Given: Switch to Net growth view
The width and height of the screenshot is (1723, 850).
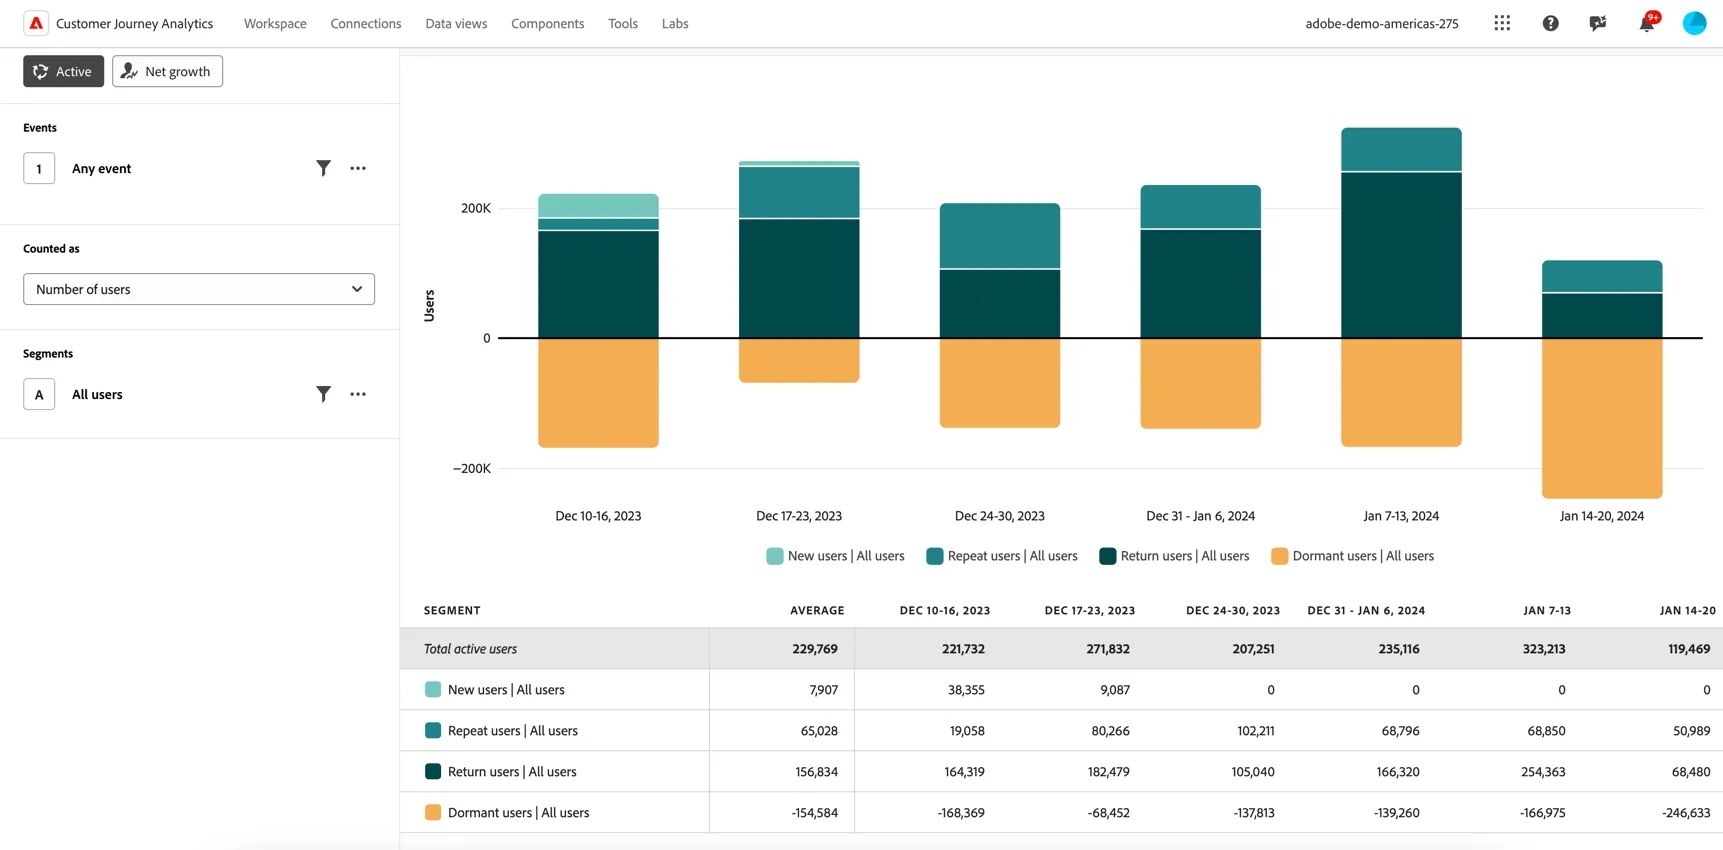Looking at the screenshot, I should click(x=167, y=71).
